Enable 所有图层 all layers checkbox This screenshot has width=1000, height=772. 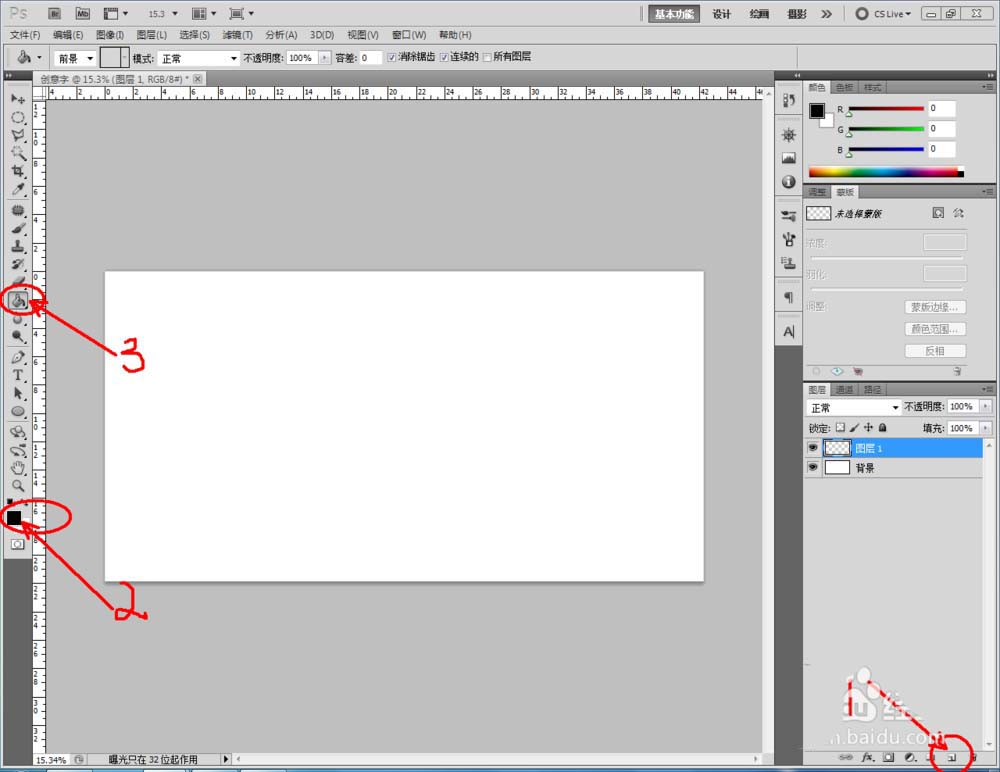click(x=487, y=57)
